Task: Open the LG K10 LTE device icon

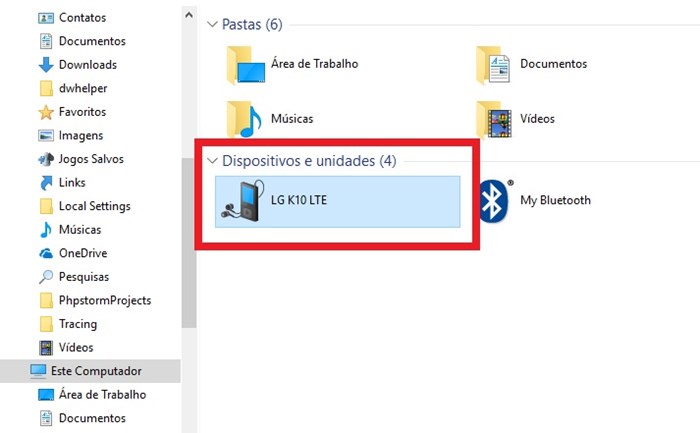Action: (x=241, y=200)
